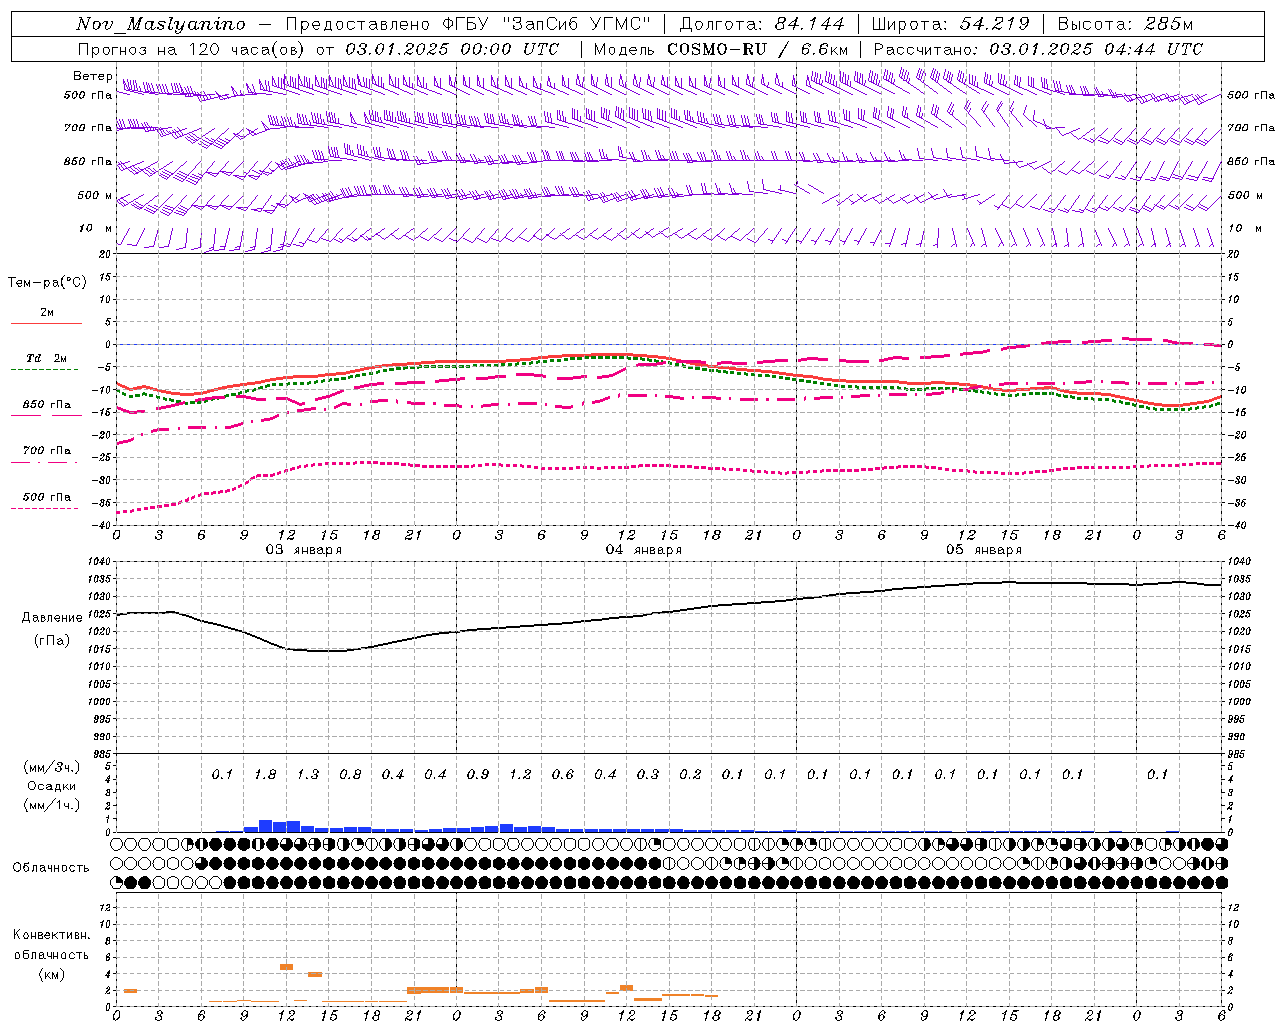This screenshot has width=1280, height=1024.
Task: Click the station name Nov_Maslyanino in header
Action: [160, 24]
